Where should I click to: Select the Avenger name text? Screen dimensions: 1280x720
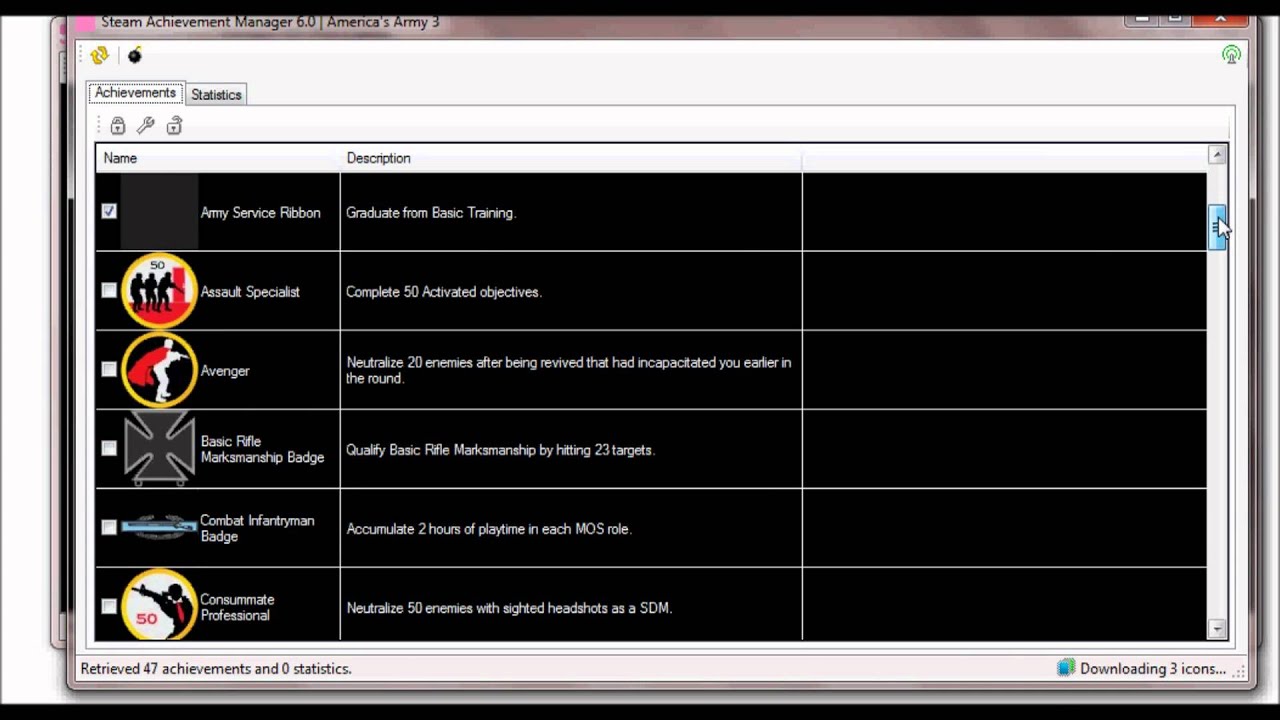(225, 371)
